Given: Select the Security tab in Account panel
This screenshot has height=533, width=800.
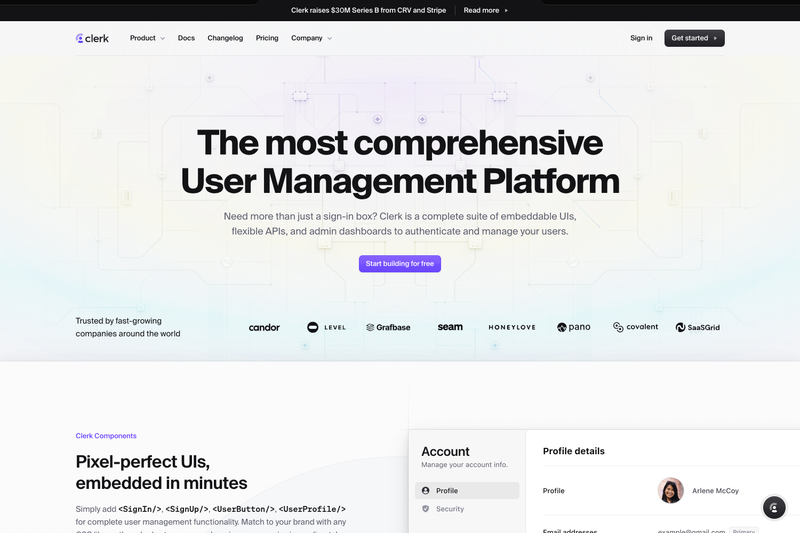Looking at the screenshot, I should (467, 509).
